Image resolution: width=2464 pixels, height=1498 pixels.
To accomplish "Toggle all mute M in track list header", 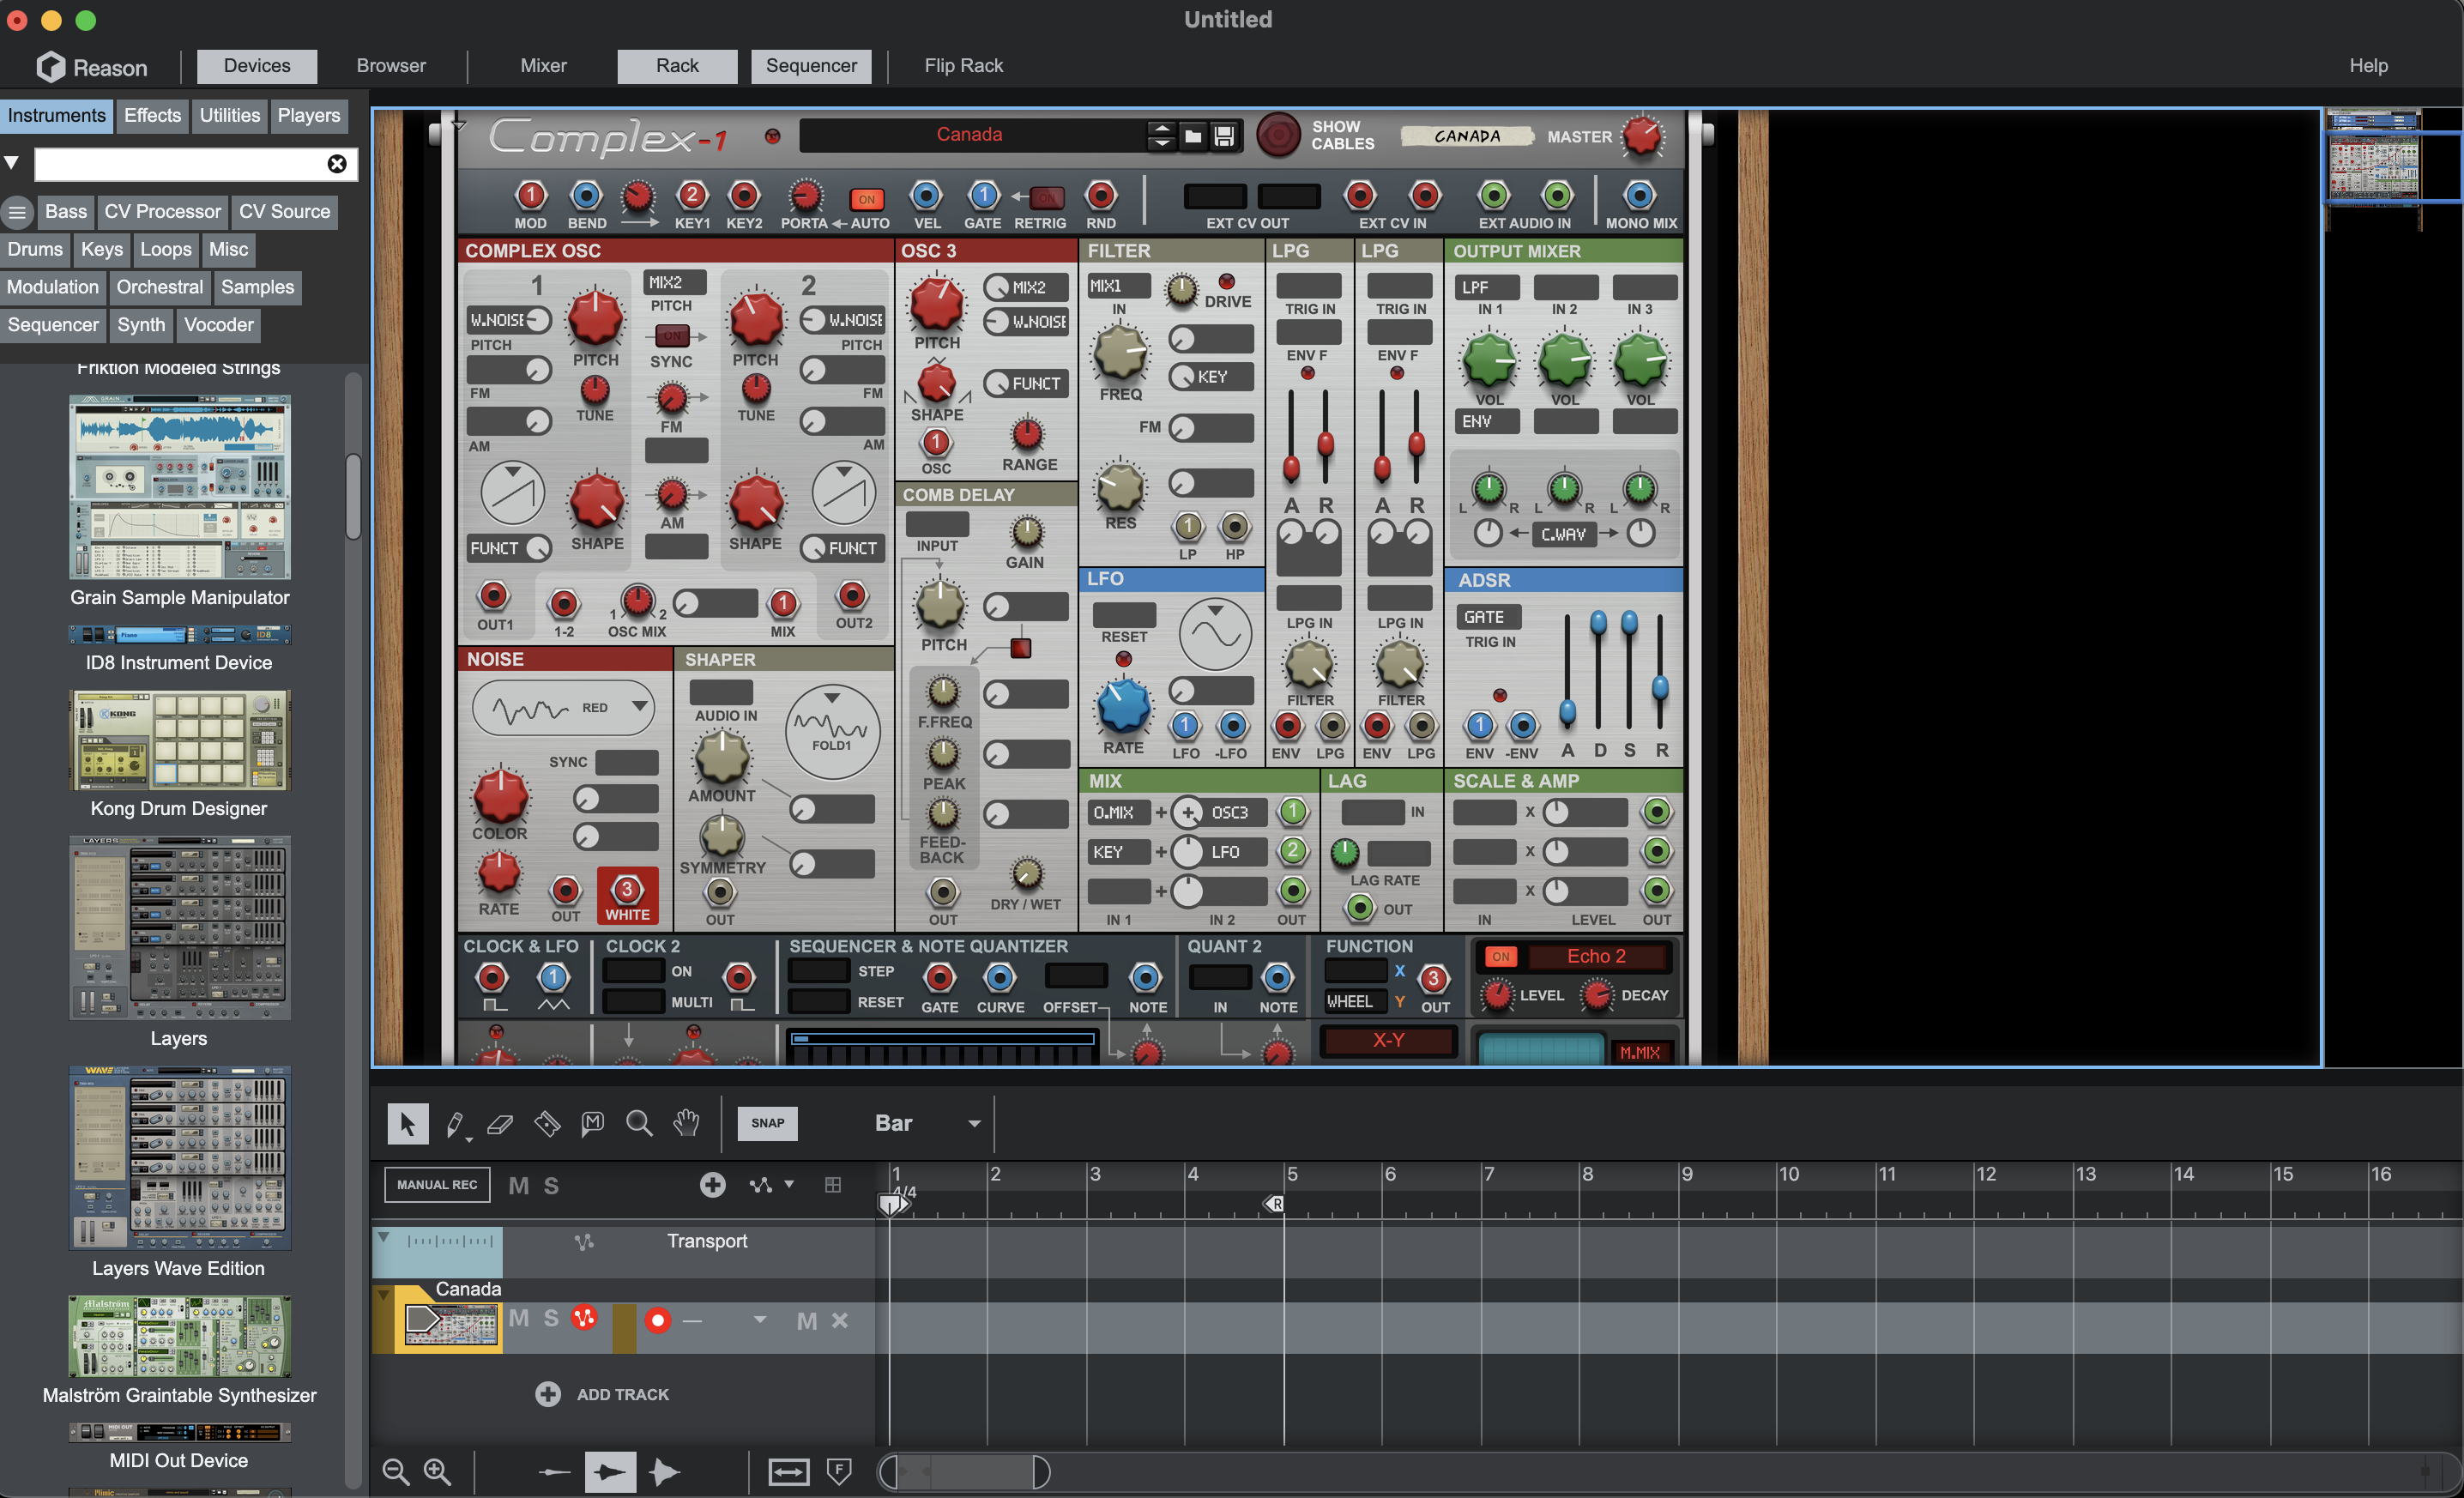I will 518,1186.
